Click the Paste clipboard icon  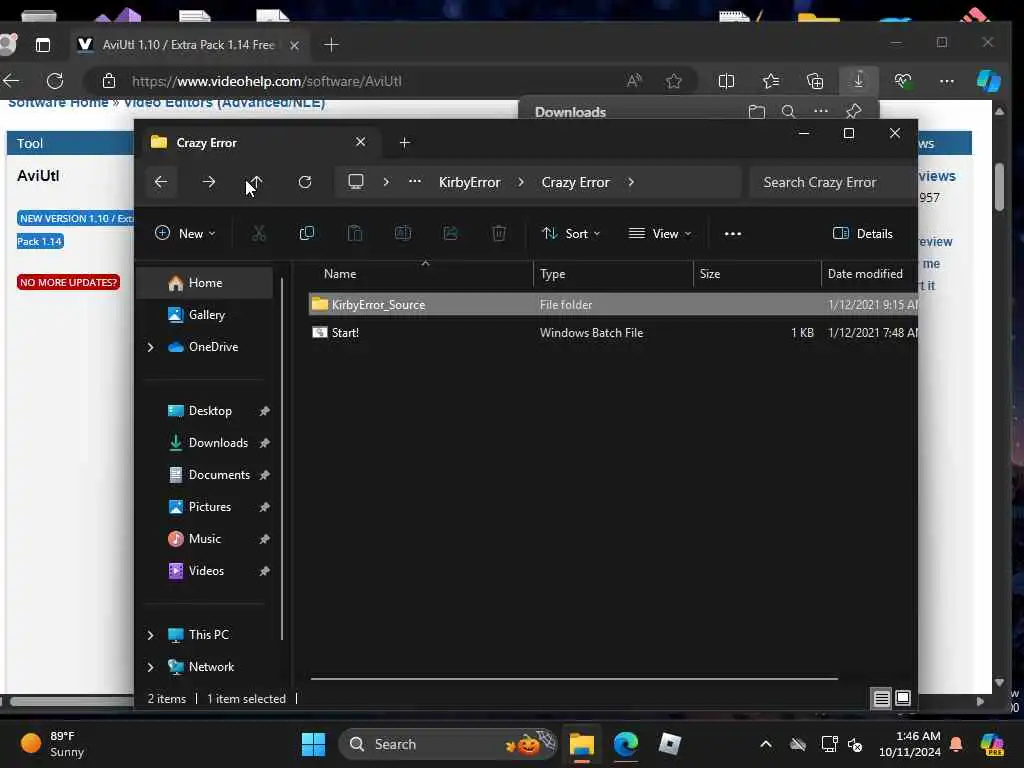[x=355, y=233]
